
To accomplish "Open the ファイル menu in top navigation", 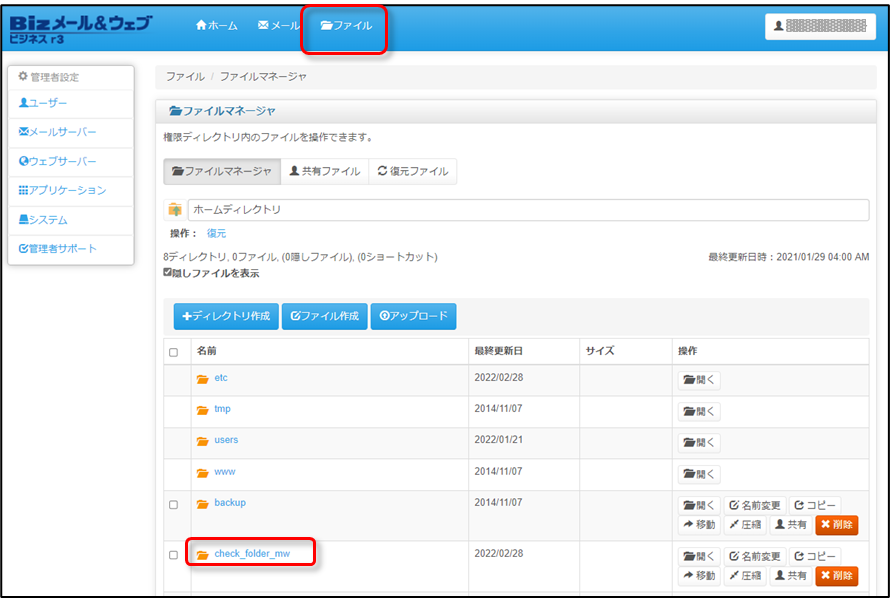I will click(x=346, y=25).
